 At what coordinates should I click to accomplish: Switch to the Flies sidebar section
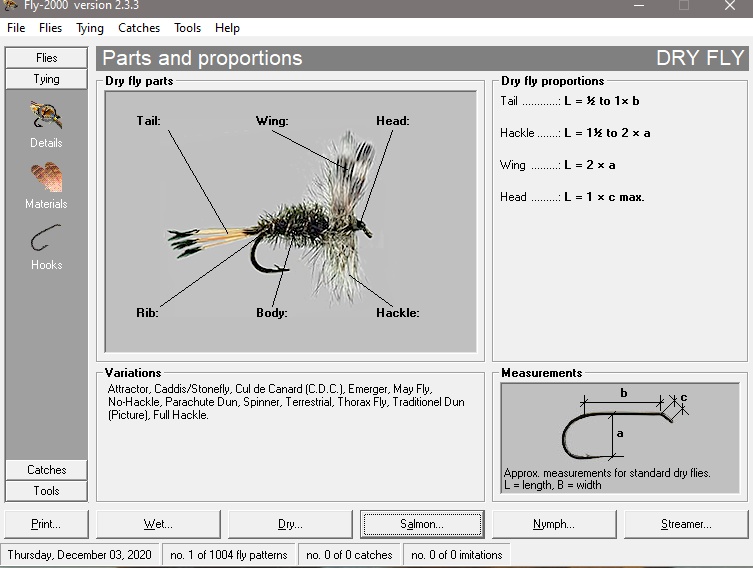tap(47, 58)
